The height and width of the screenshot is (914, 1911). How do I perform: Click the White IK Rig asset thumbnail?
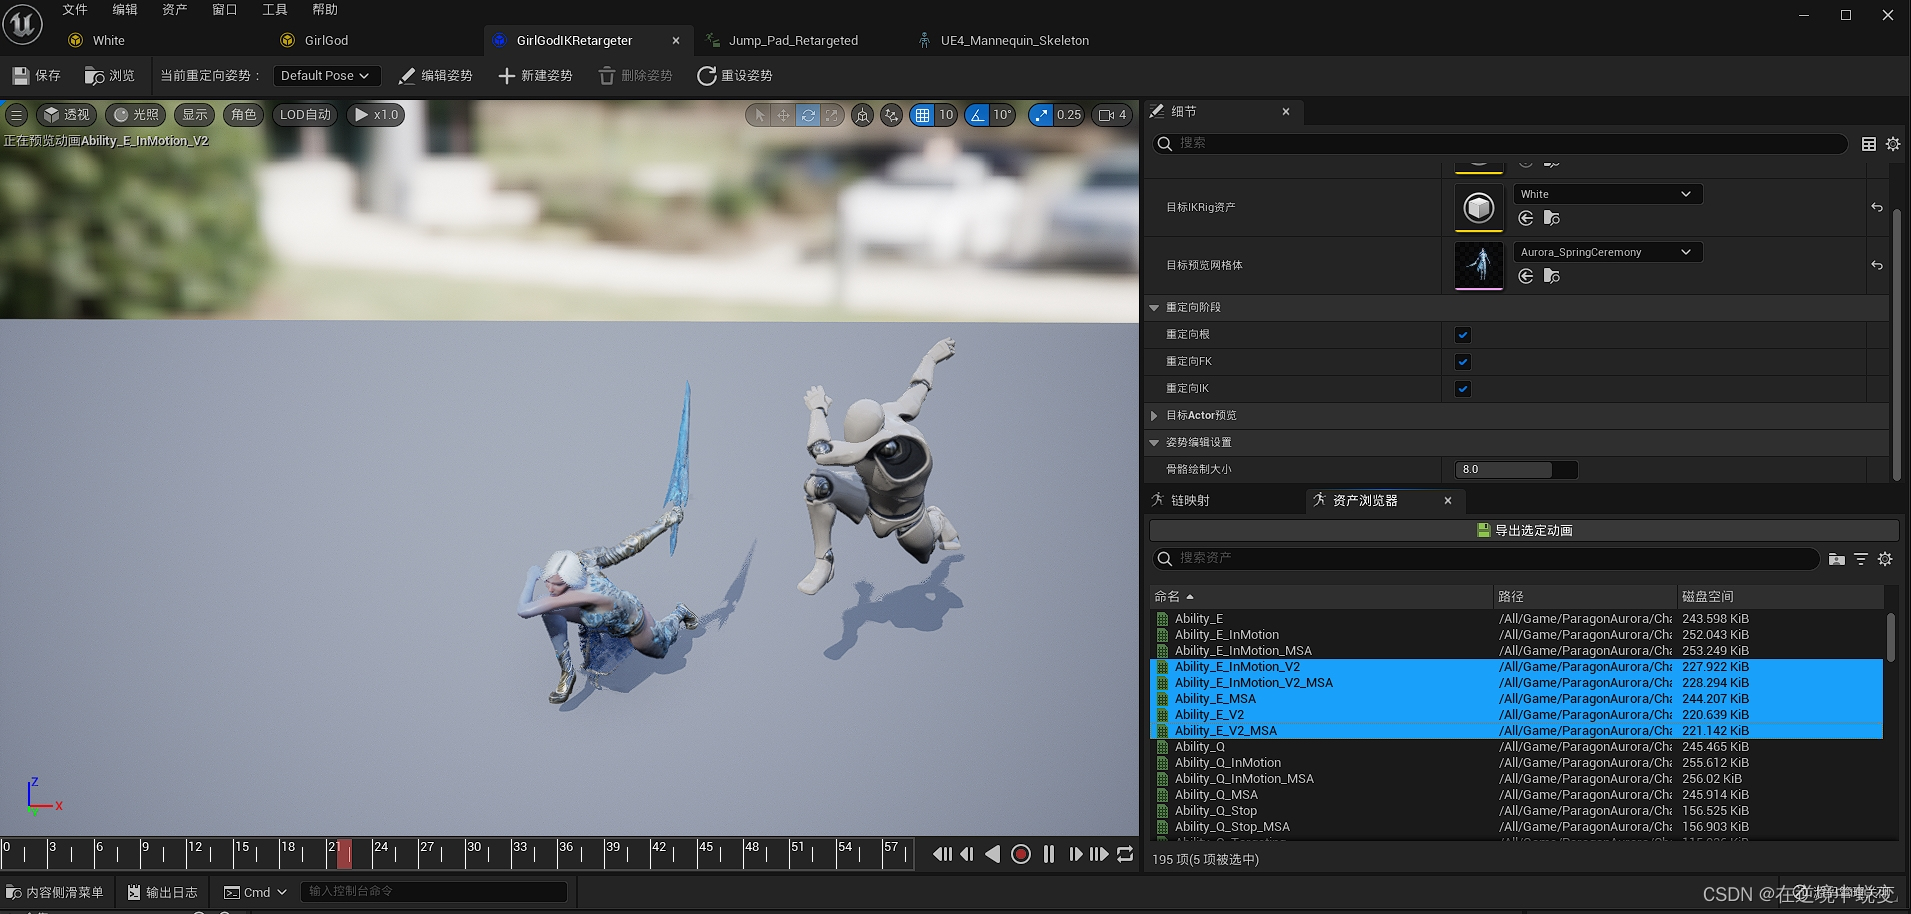click(1478, 208)
